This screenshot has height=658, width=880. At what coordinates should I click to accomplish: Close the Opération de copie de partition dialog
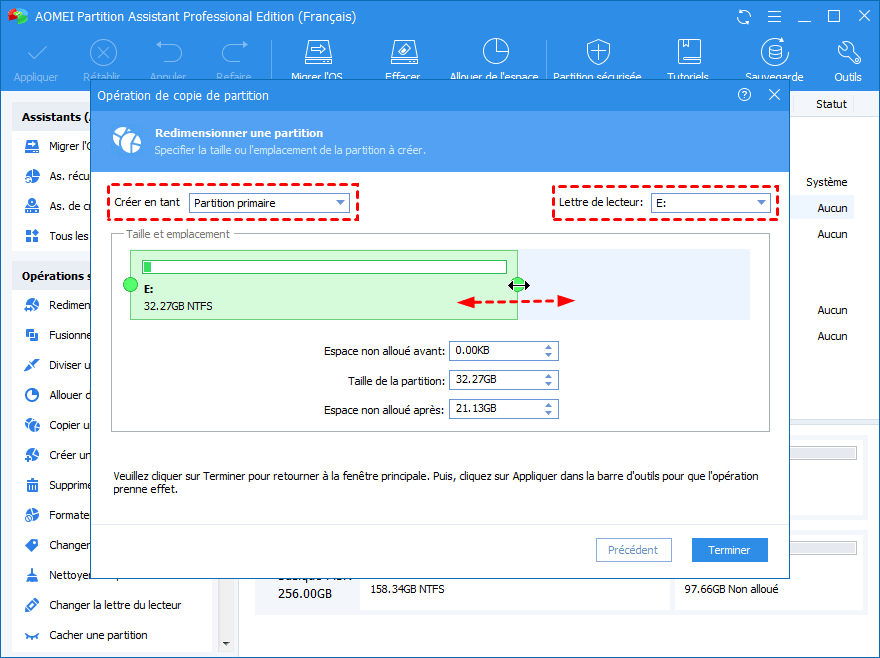(774, 95)
